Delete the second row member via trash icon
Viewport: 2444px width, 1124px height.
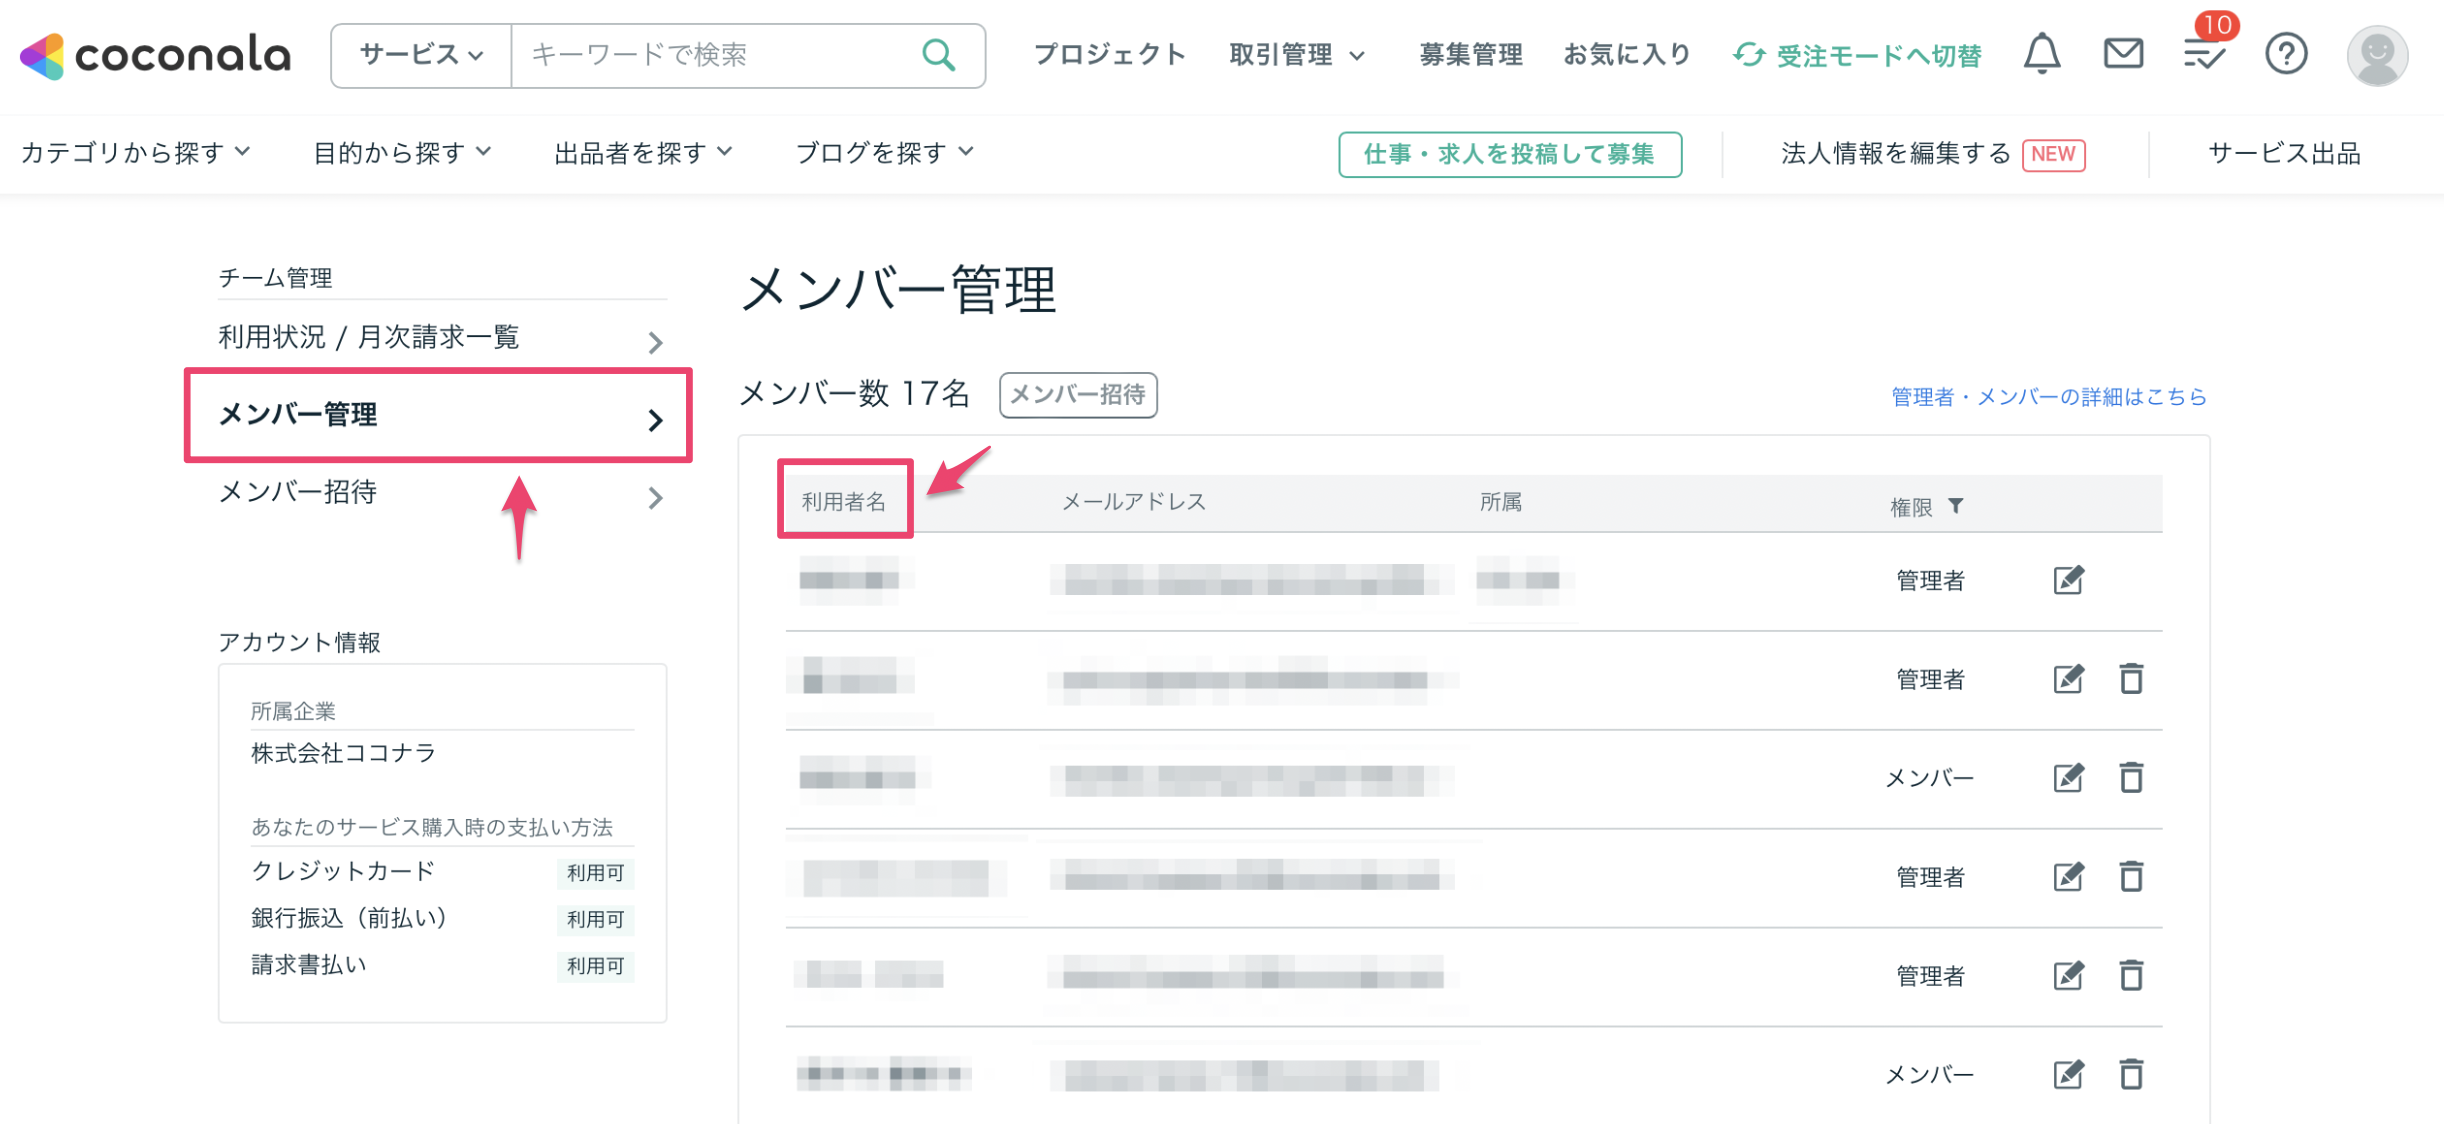click(x=2131, y=679)
